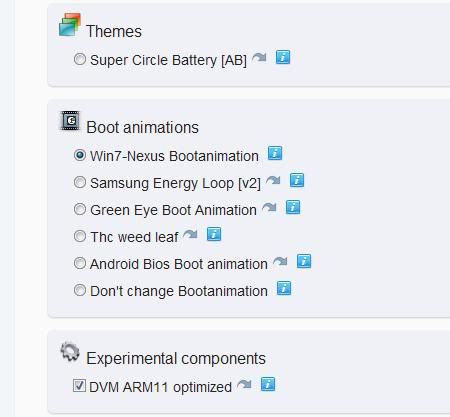
Task: Open info icon for Super Circle Battery
Action: click(x=283, y=57)
